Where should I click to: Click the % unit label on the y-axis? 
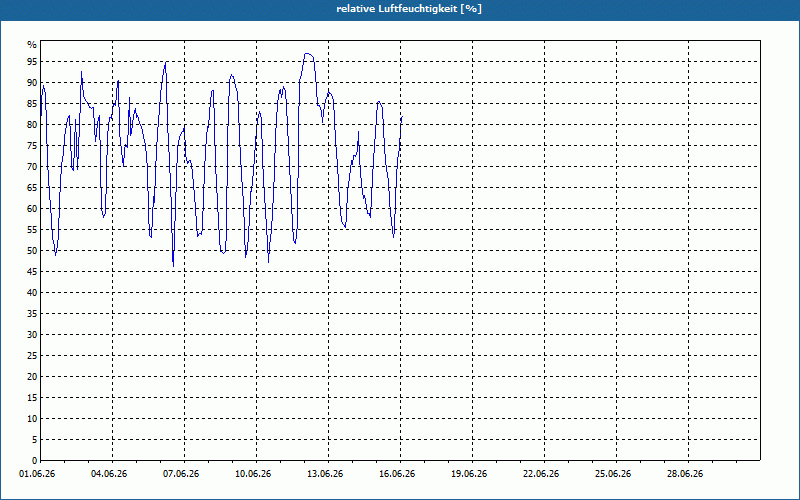[32, 44]
